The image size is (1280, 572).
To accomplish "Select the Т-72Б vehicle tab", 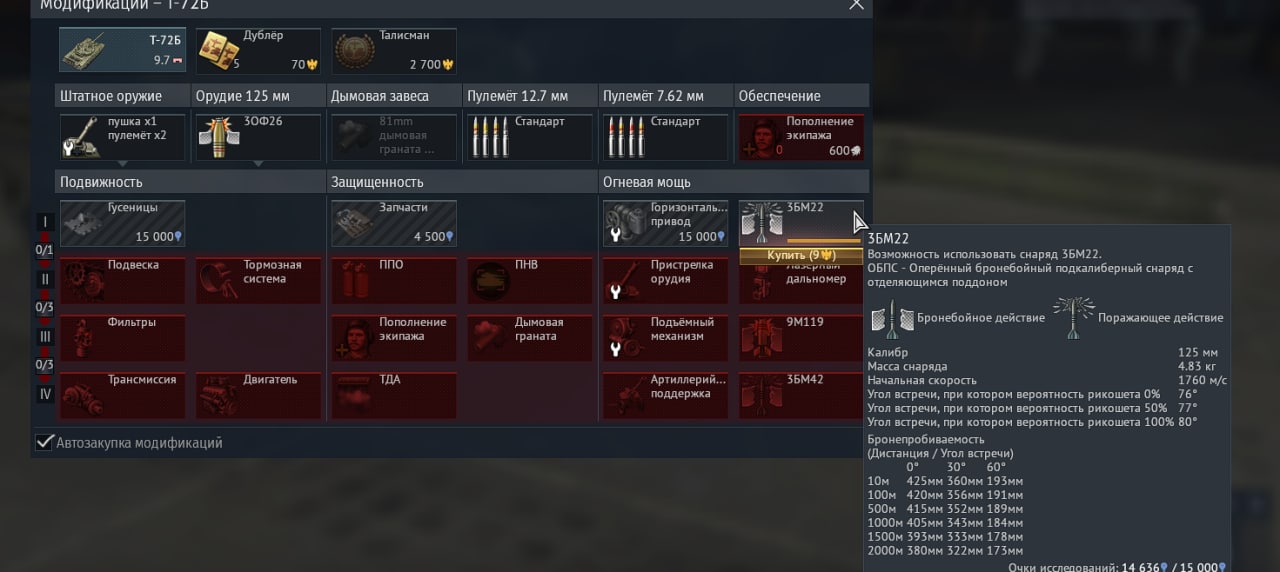I will (x=123, y=50).
